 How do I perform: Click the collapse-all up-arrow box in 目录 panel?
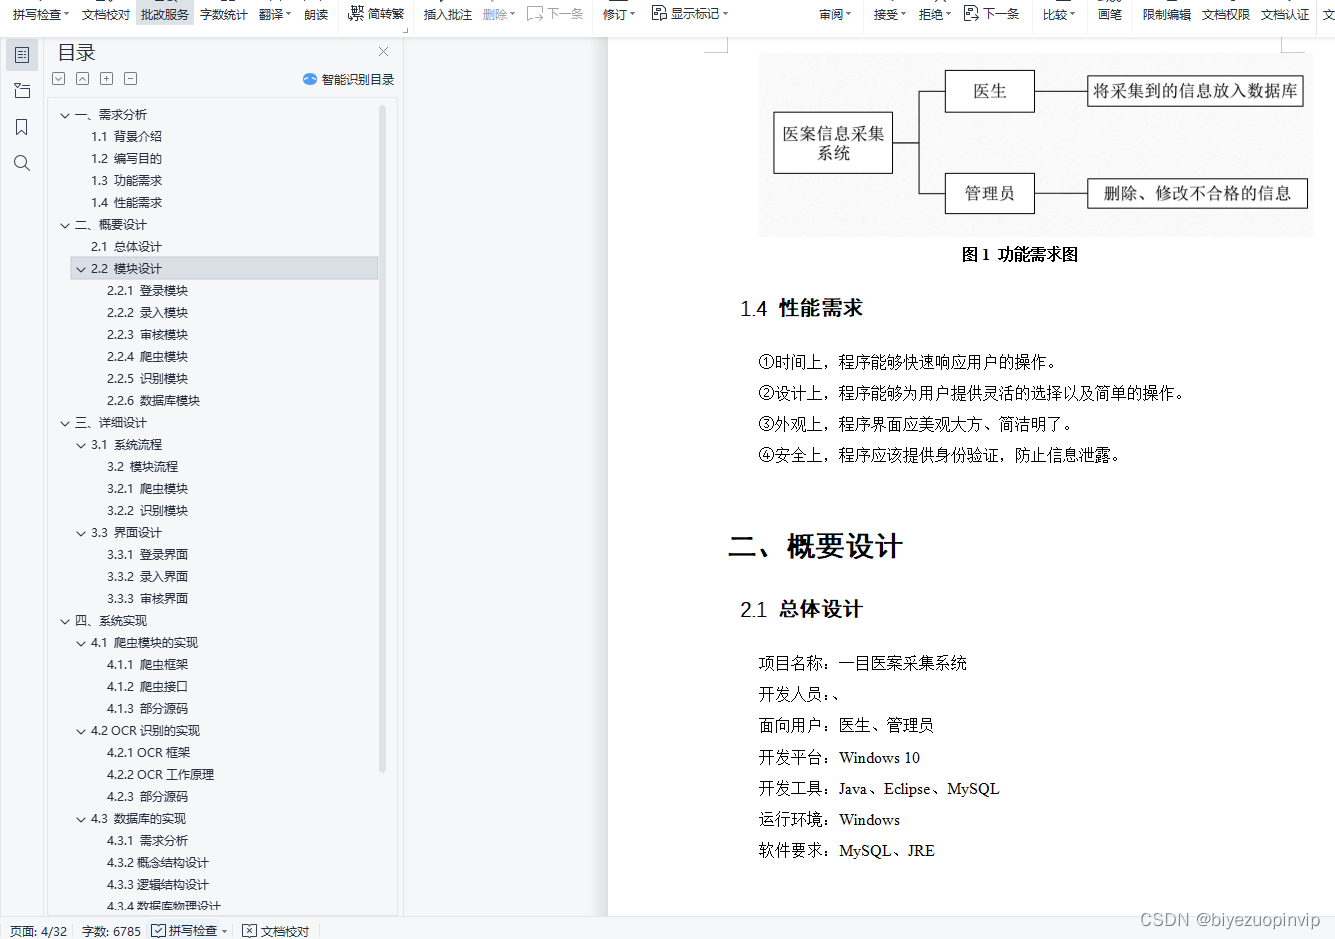(x=83, y=78)
